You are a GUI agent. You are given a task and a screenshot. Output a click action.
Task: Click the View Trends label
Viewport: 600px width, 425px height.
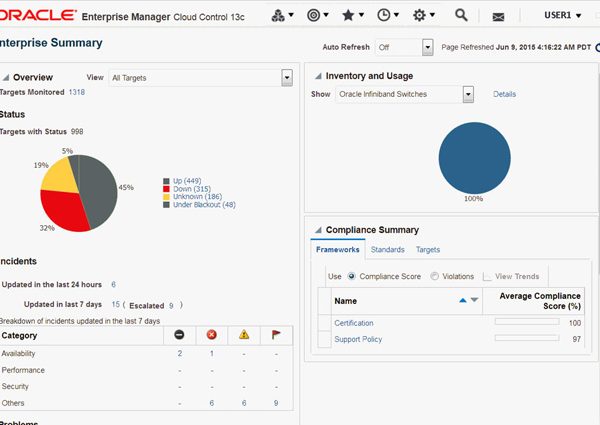pos(517,276)
